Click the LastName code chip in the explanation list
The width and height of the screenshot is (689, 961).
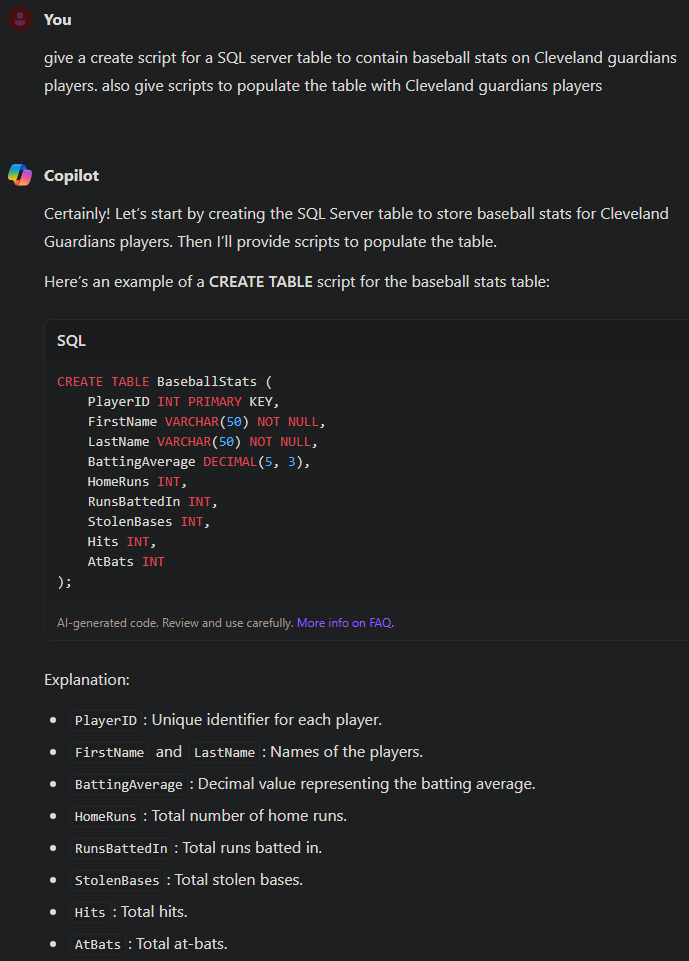coord(224,752)
